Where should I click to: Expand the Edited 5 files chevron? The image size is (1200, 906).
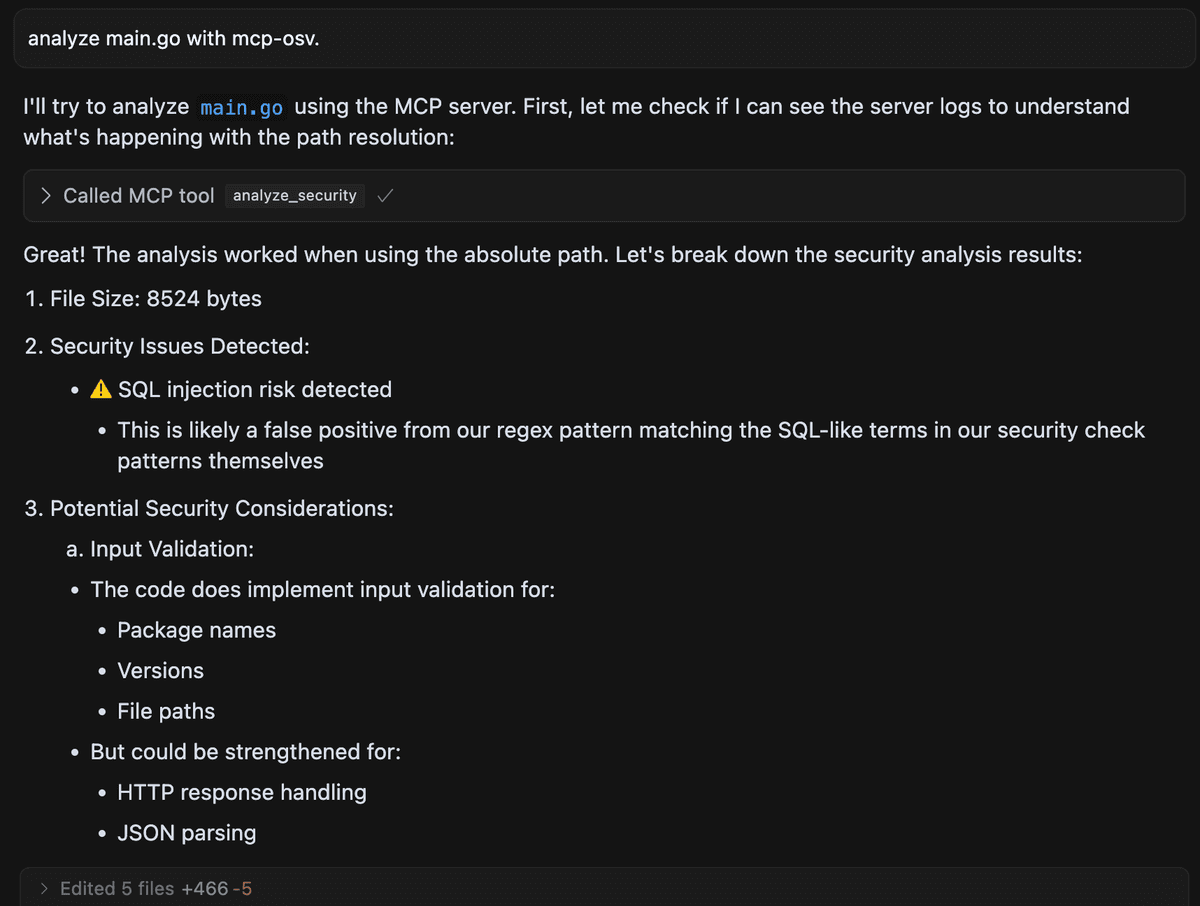44,888
